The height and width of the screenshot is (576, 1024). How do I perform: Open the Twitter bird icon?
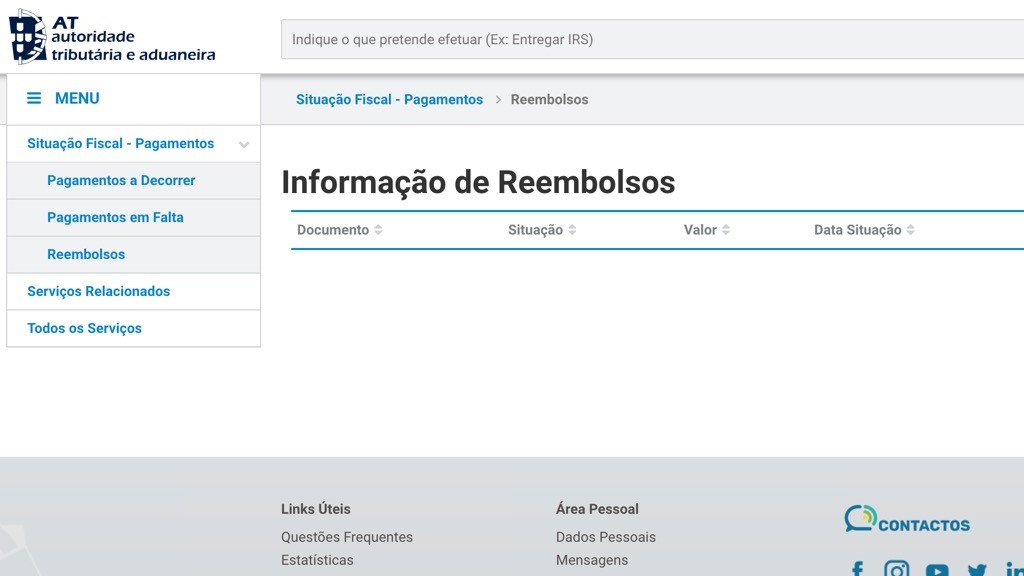pos(976,568)
